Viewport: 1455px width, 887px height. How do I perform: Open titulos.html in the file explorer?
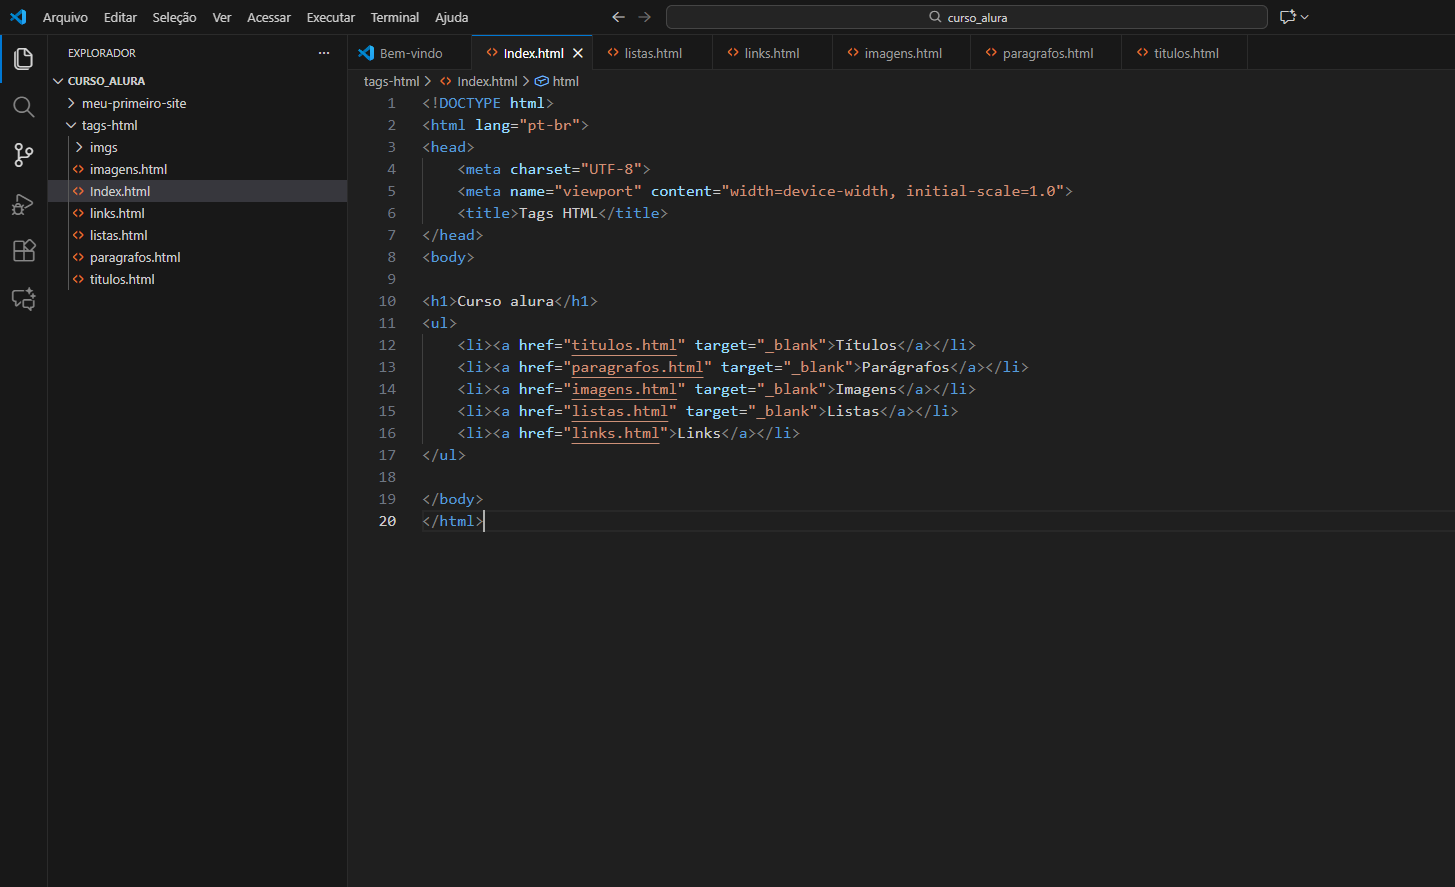point(122,279)
